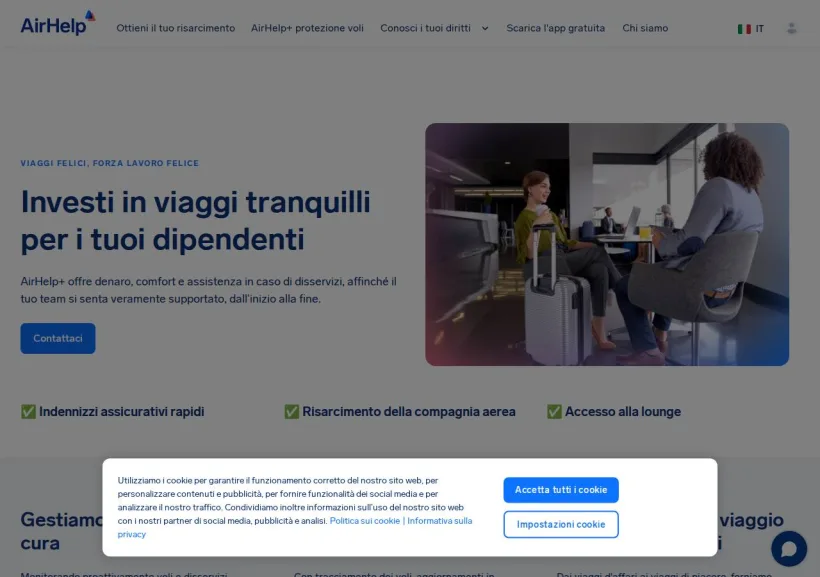Click the Contattaci button
820x577 pixels.
point(58,338)
